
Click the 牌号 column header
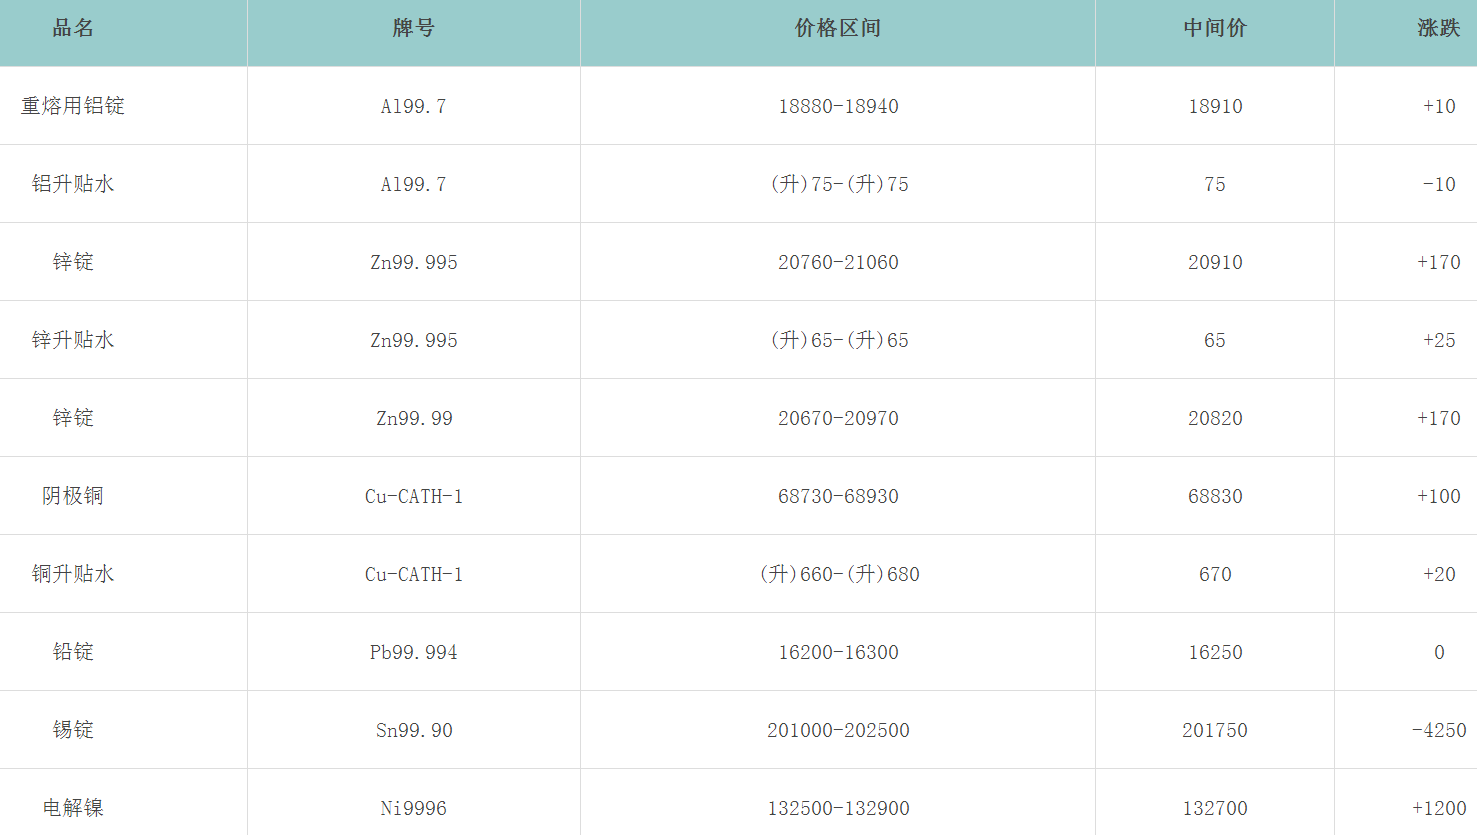(413, 28)
